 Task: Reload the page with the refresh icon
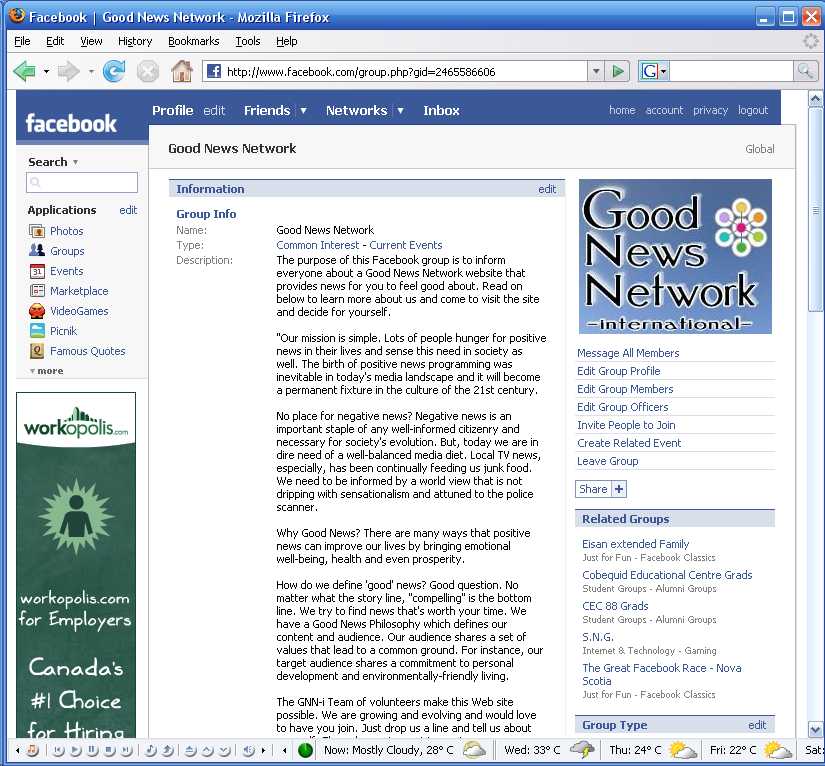pos(114,71)
